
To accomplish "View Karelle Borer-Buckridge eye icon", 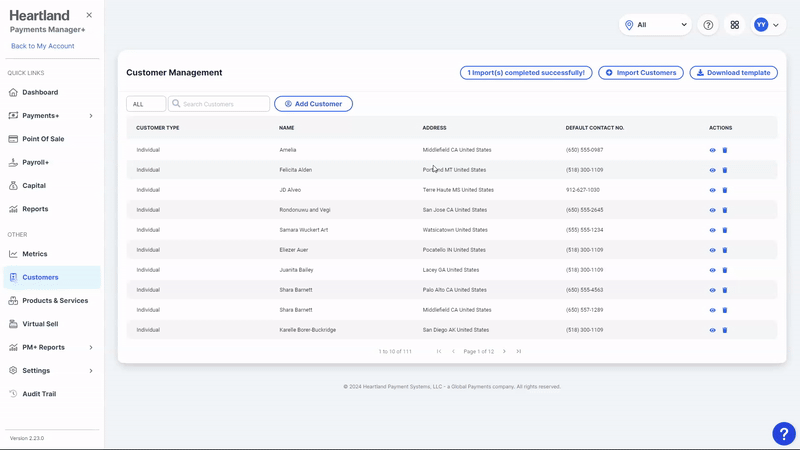I will tap(712, 330).
